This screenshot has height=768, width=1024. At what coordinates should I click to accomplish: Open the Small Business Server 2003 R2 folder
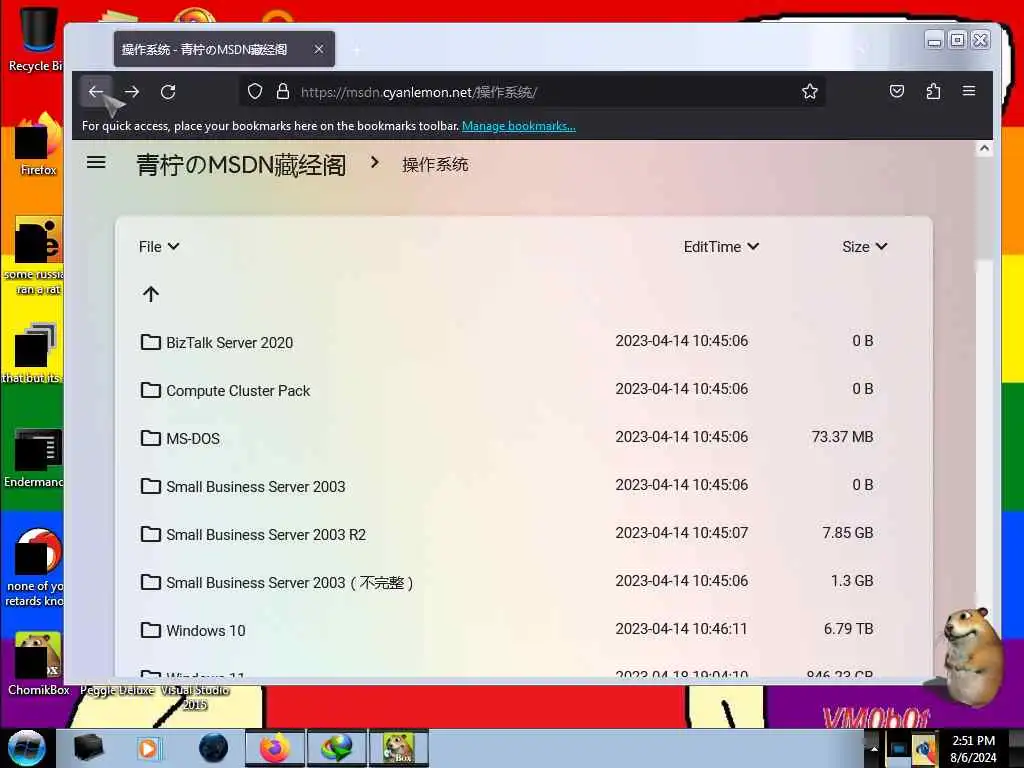tap(266, 535)
